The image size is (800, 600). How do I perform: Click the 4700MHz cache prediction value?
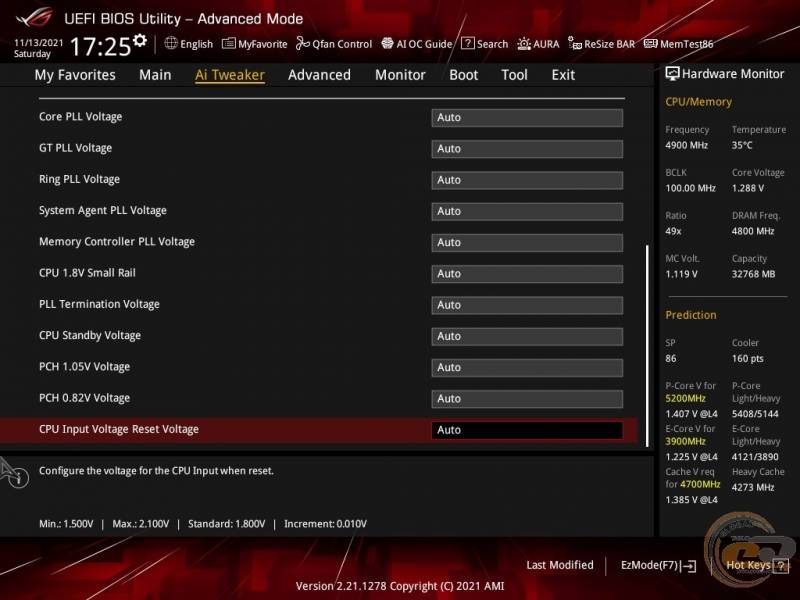(x=700, y=484)
